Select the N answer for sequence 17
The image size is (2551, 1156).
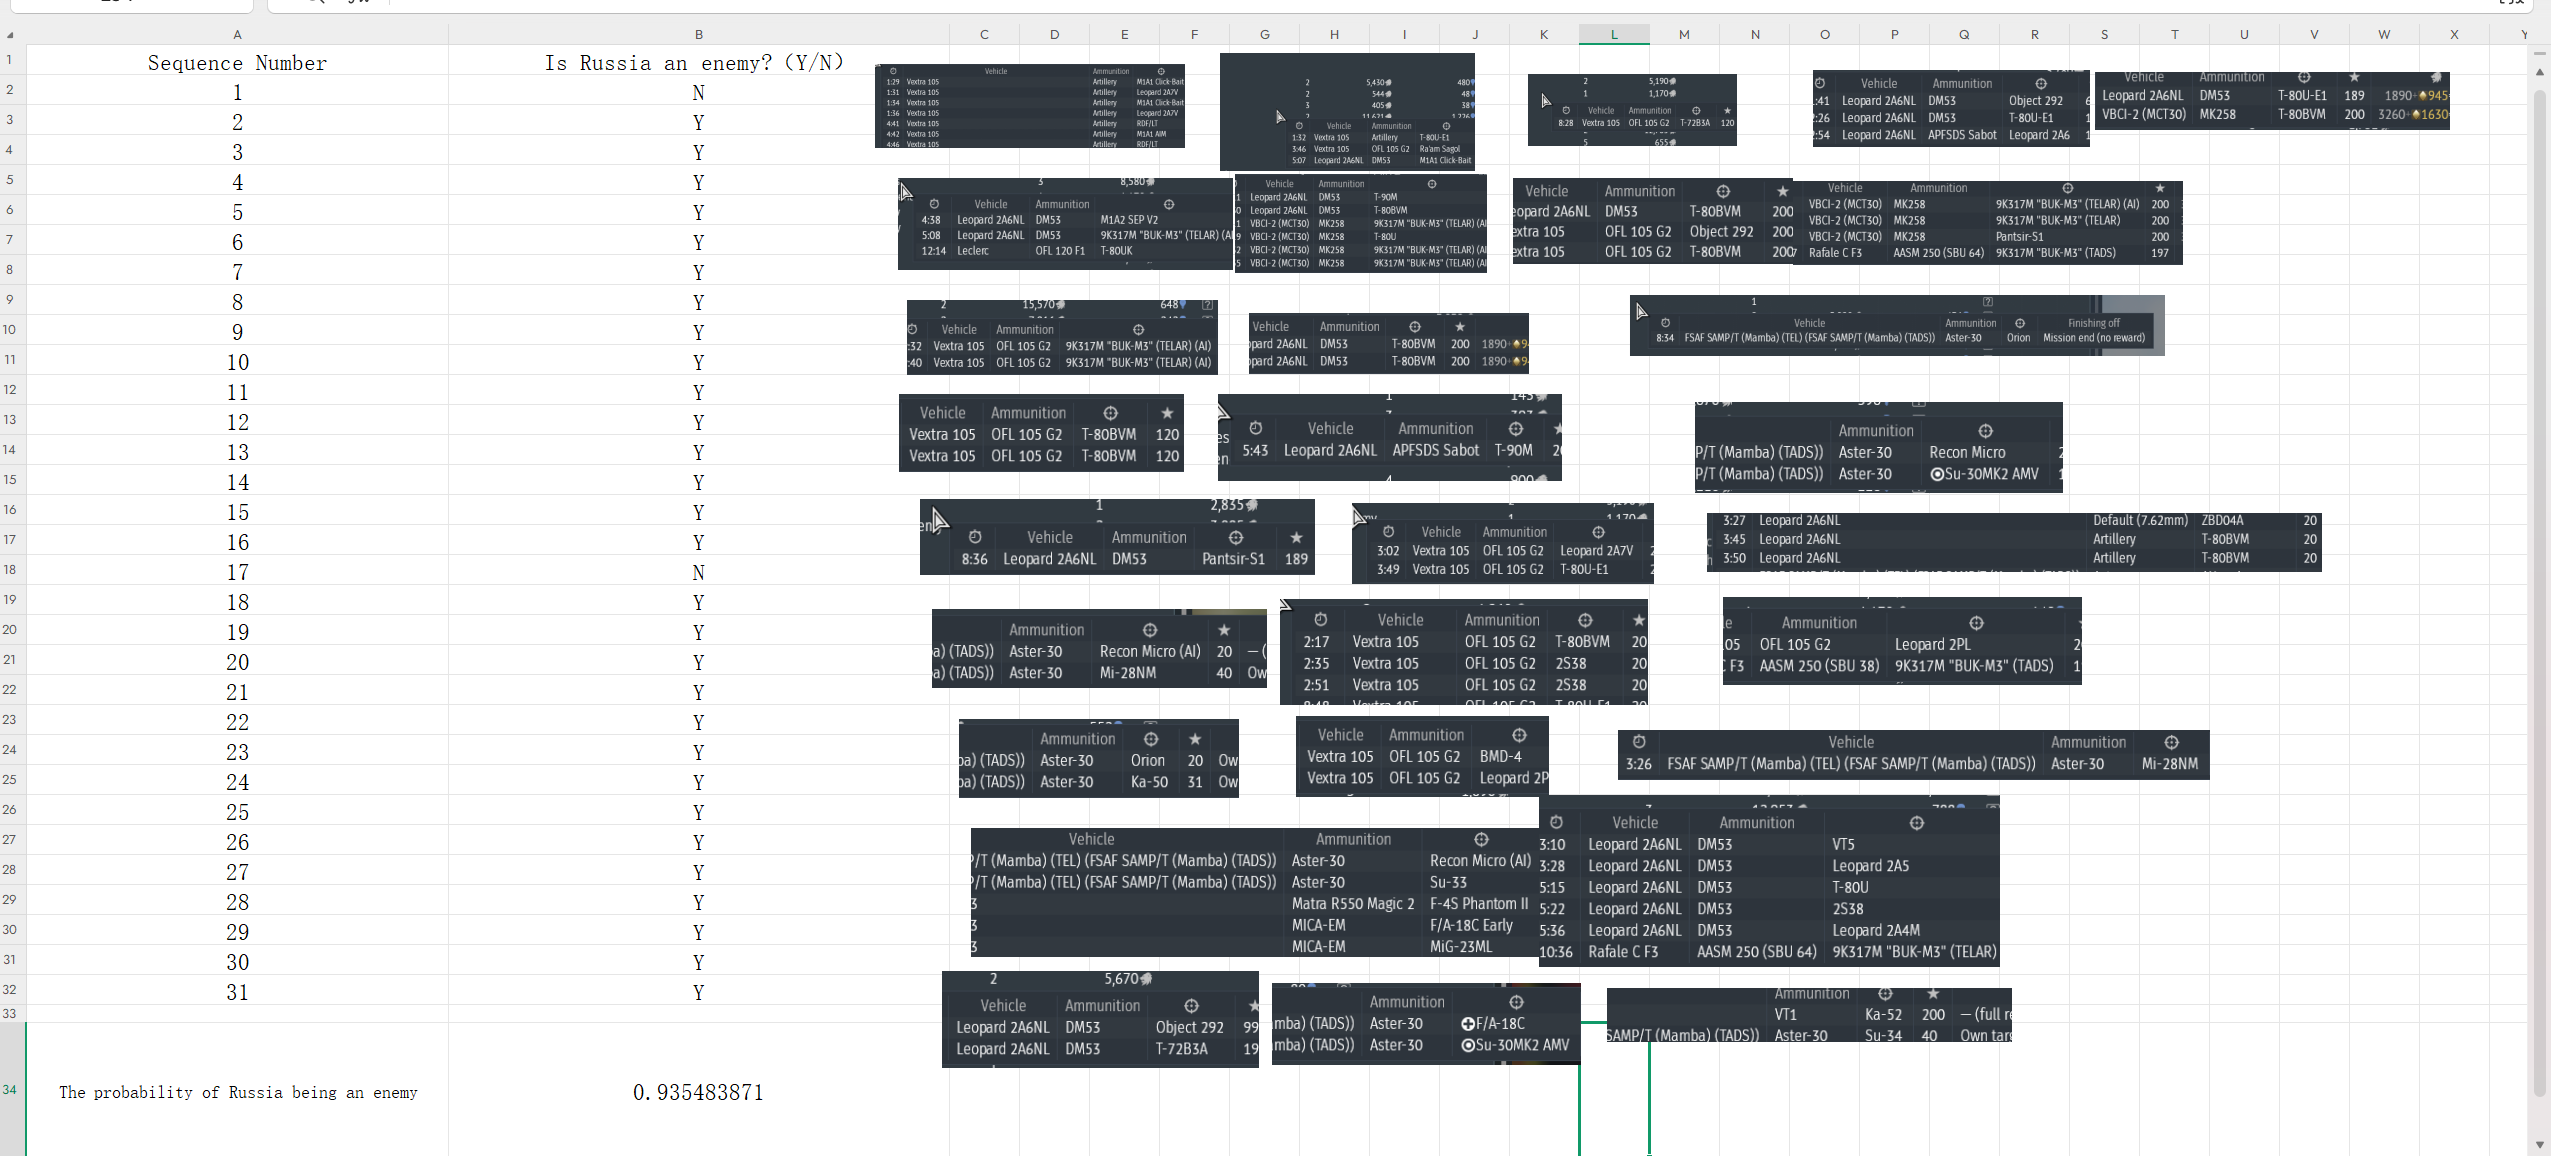pyautogui.click(x=698, y=572)
